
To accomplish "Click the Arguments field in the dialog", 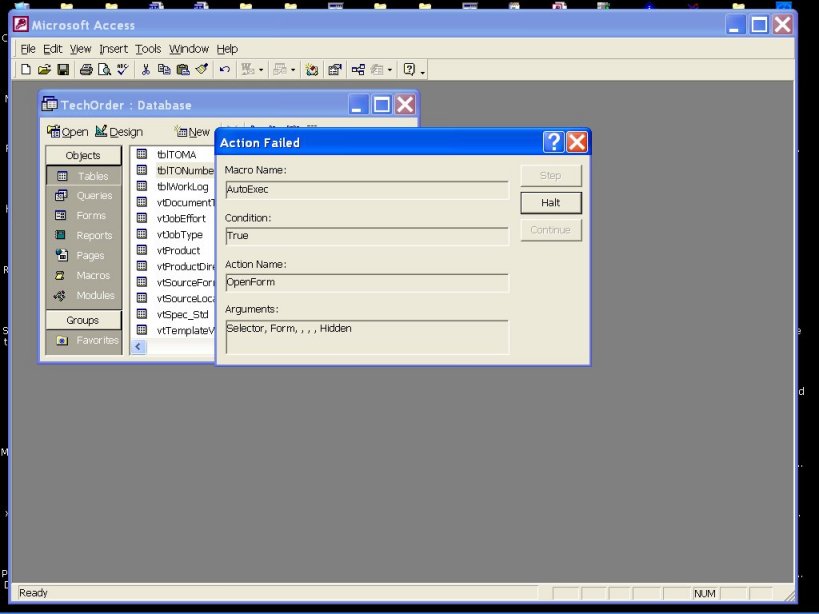I will point(367,337).
